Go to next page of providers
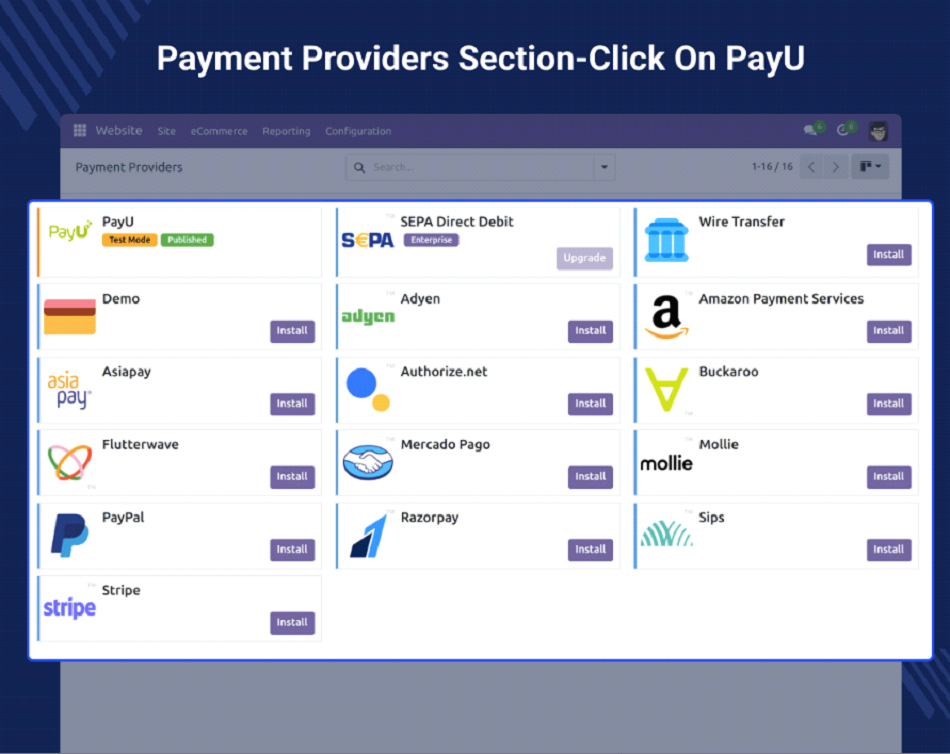Image resolution: width=950 pixels, height=754 pixels. (x=836, y=167)
